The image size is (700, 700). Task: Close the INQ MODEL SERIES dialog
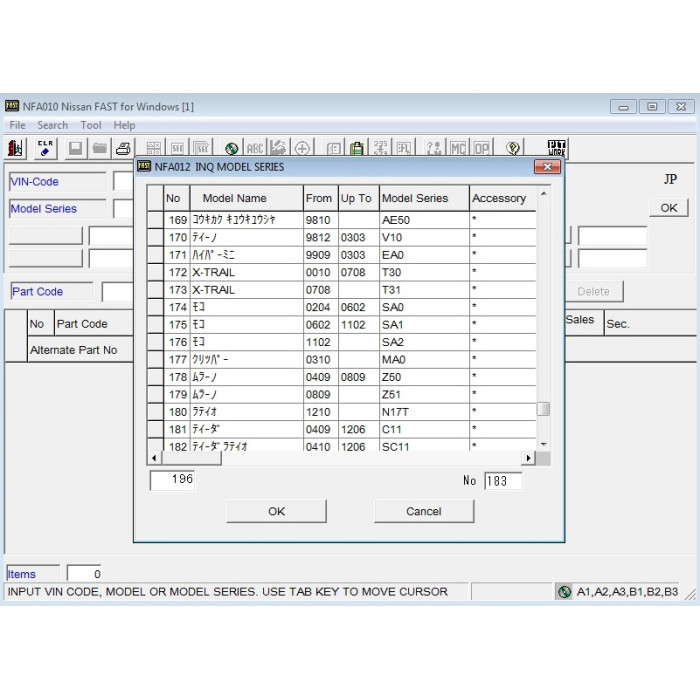click(x=547, y=167)
